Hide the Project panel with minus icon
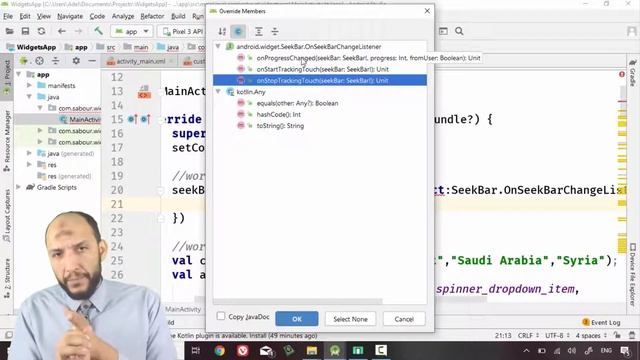The width and height of the screenshot is (640, 360). coord(92,61)
